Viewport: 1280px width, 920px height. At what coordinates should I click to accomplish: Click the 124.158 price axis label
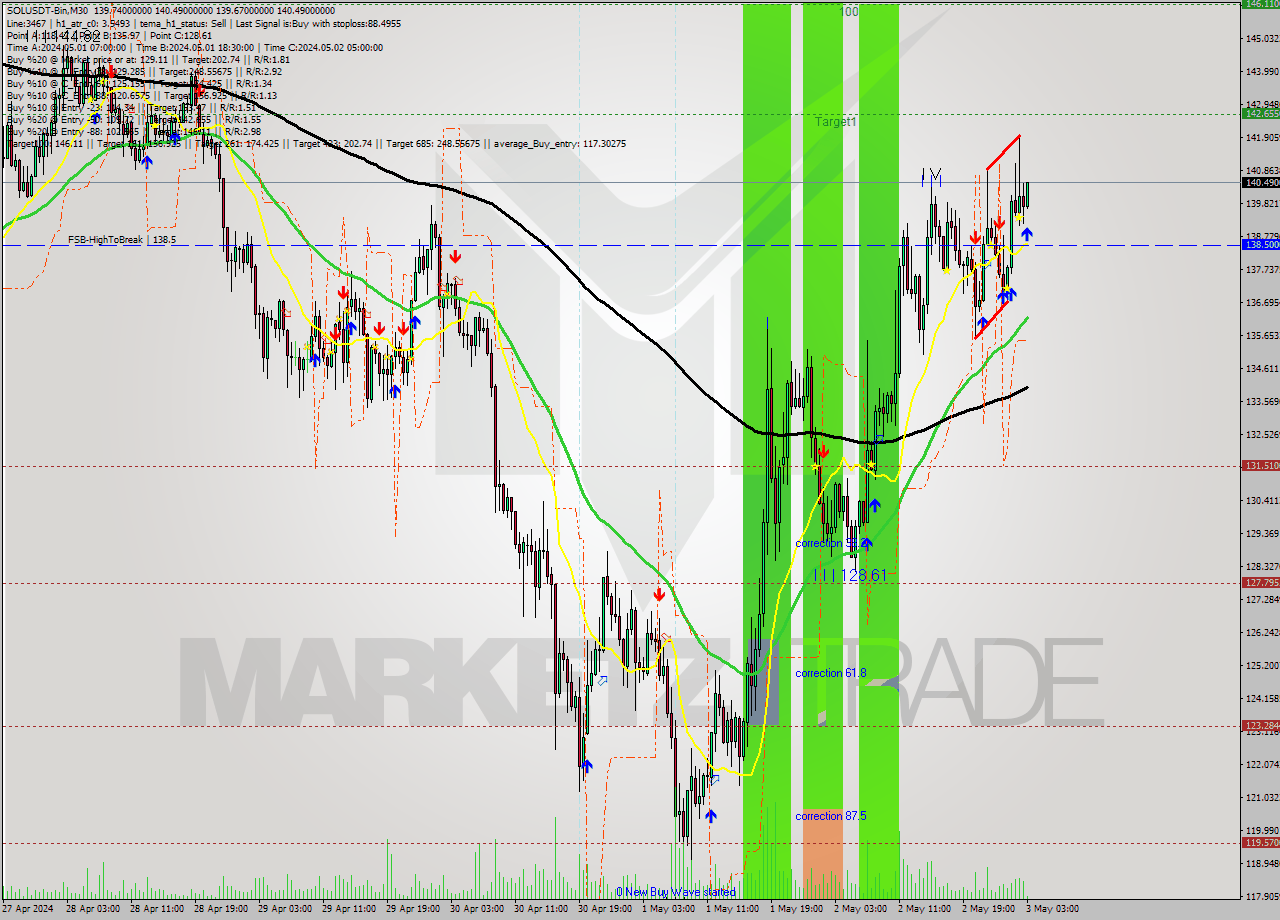point(1261,698)
